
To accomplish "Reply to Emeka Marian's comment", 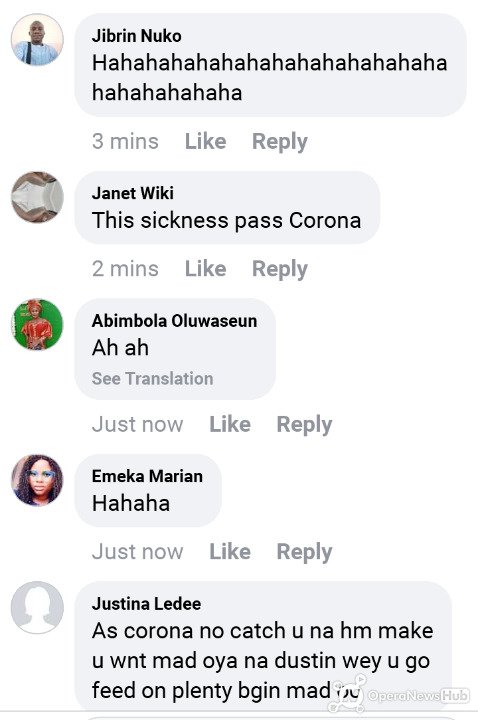I will pyautogui.click(x=304, y=552).
